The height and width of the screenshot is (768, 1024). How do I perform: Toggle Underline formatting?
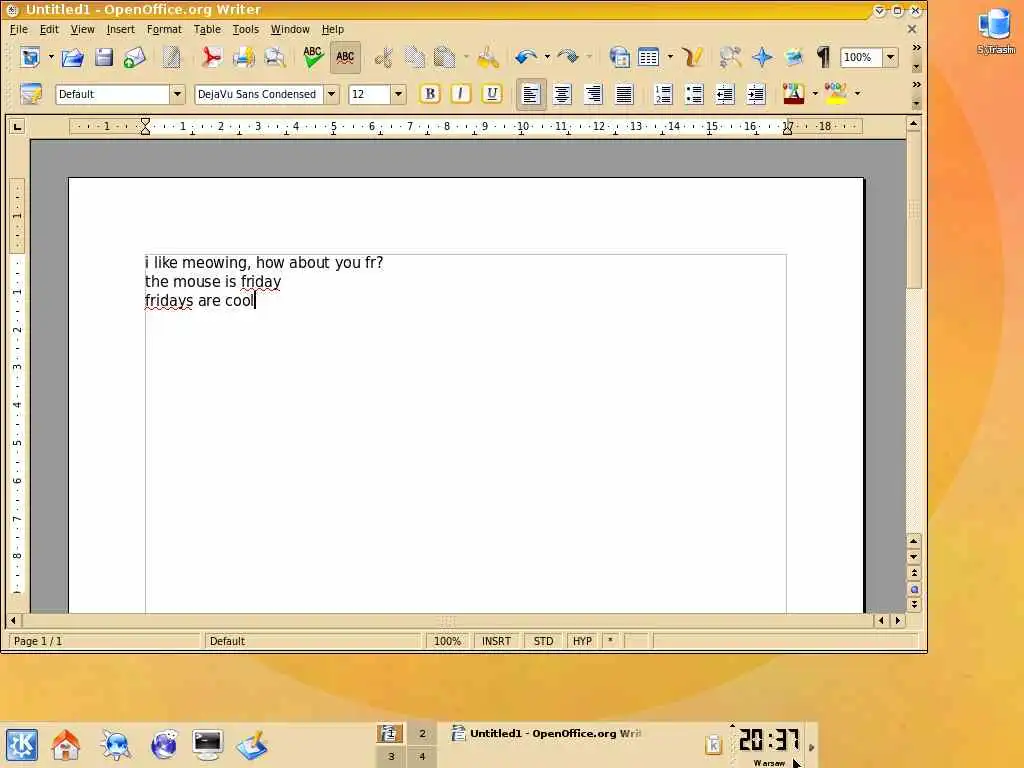coord(492,94)
